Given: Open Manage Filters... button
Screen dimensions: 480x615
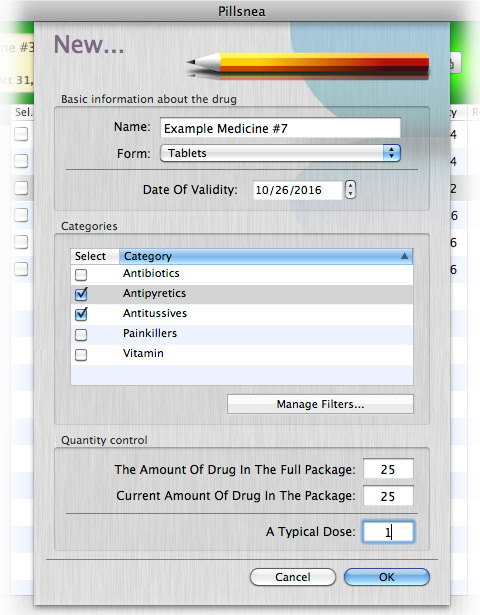Looking at the screenshot, I should [320, 404].
